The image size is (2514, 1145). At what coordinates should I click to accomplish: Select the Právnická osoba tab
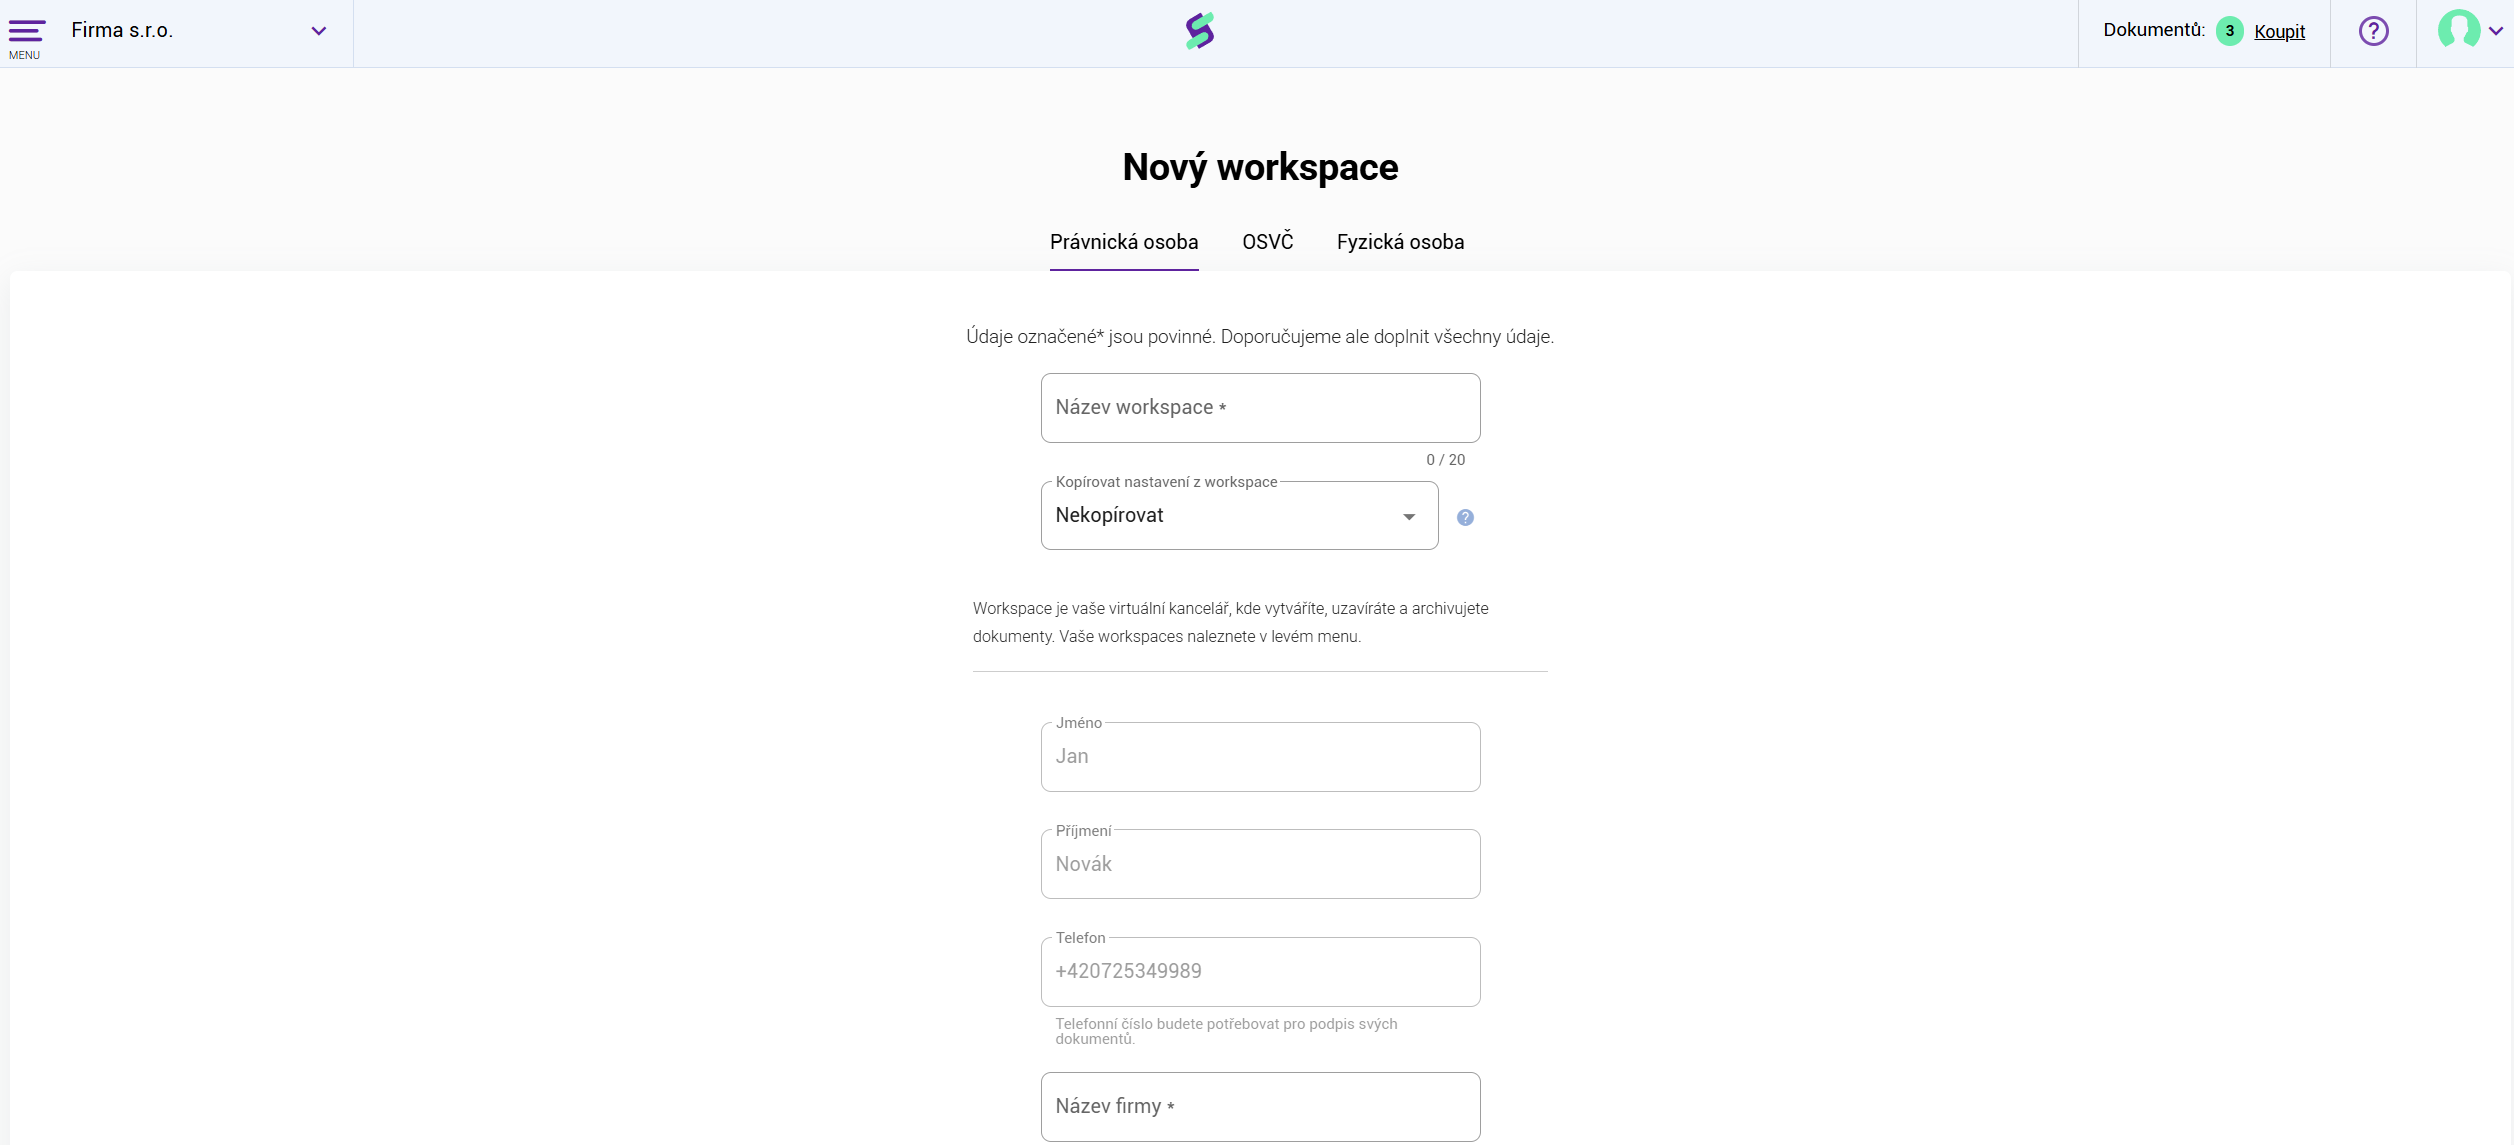(x=1123, y=242)
